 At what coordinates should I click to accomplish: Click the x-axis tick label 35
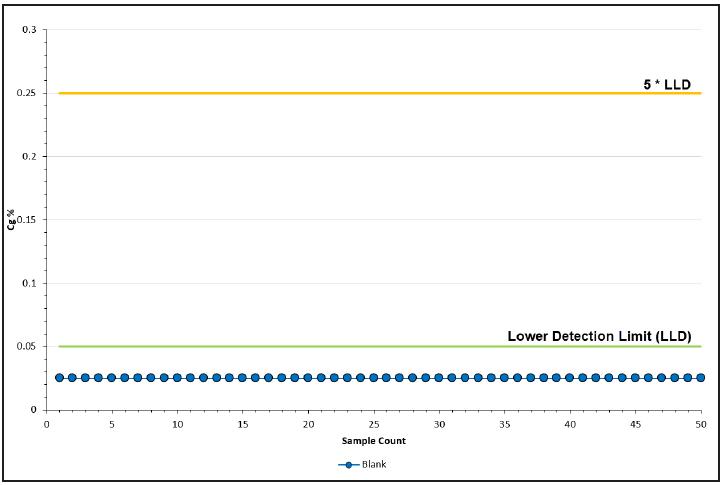[504, 424]
